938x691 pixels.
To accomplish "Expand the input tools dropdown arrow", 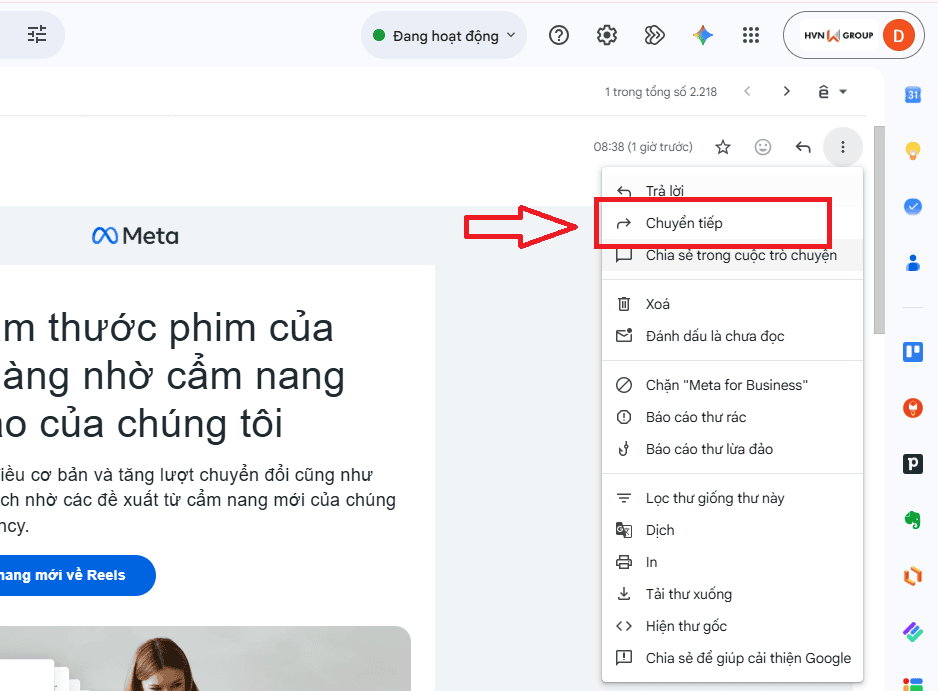I will click(x=843, y=92).
